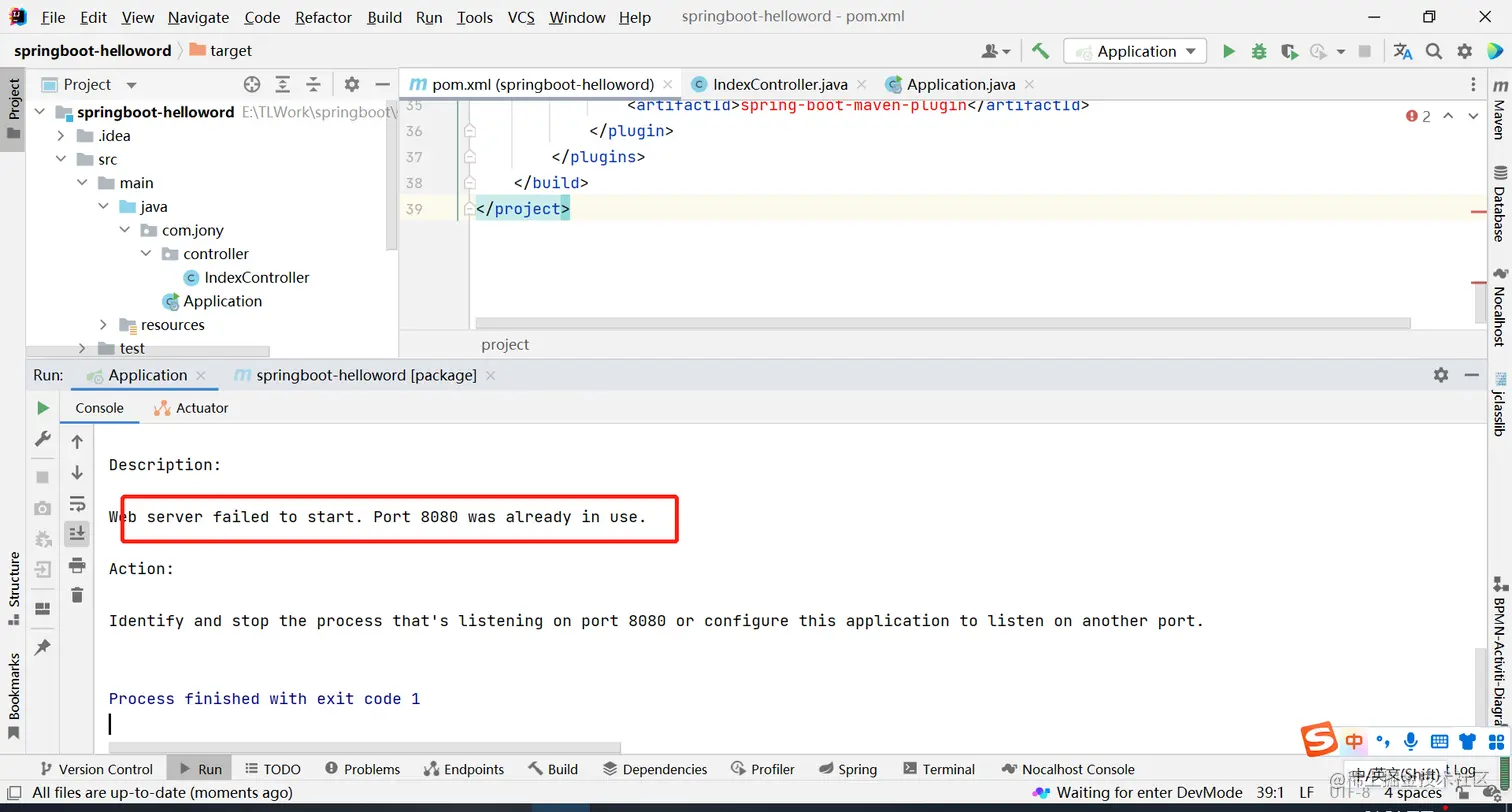The image size is (1512, 812).
Task: Open the user account dropdown icon
Action: click(996, 51)
